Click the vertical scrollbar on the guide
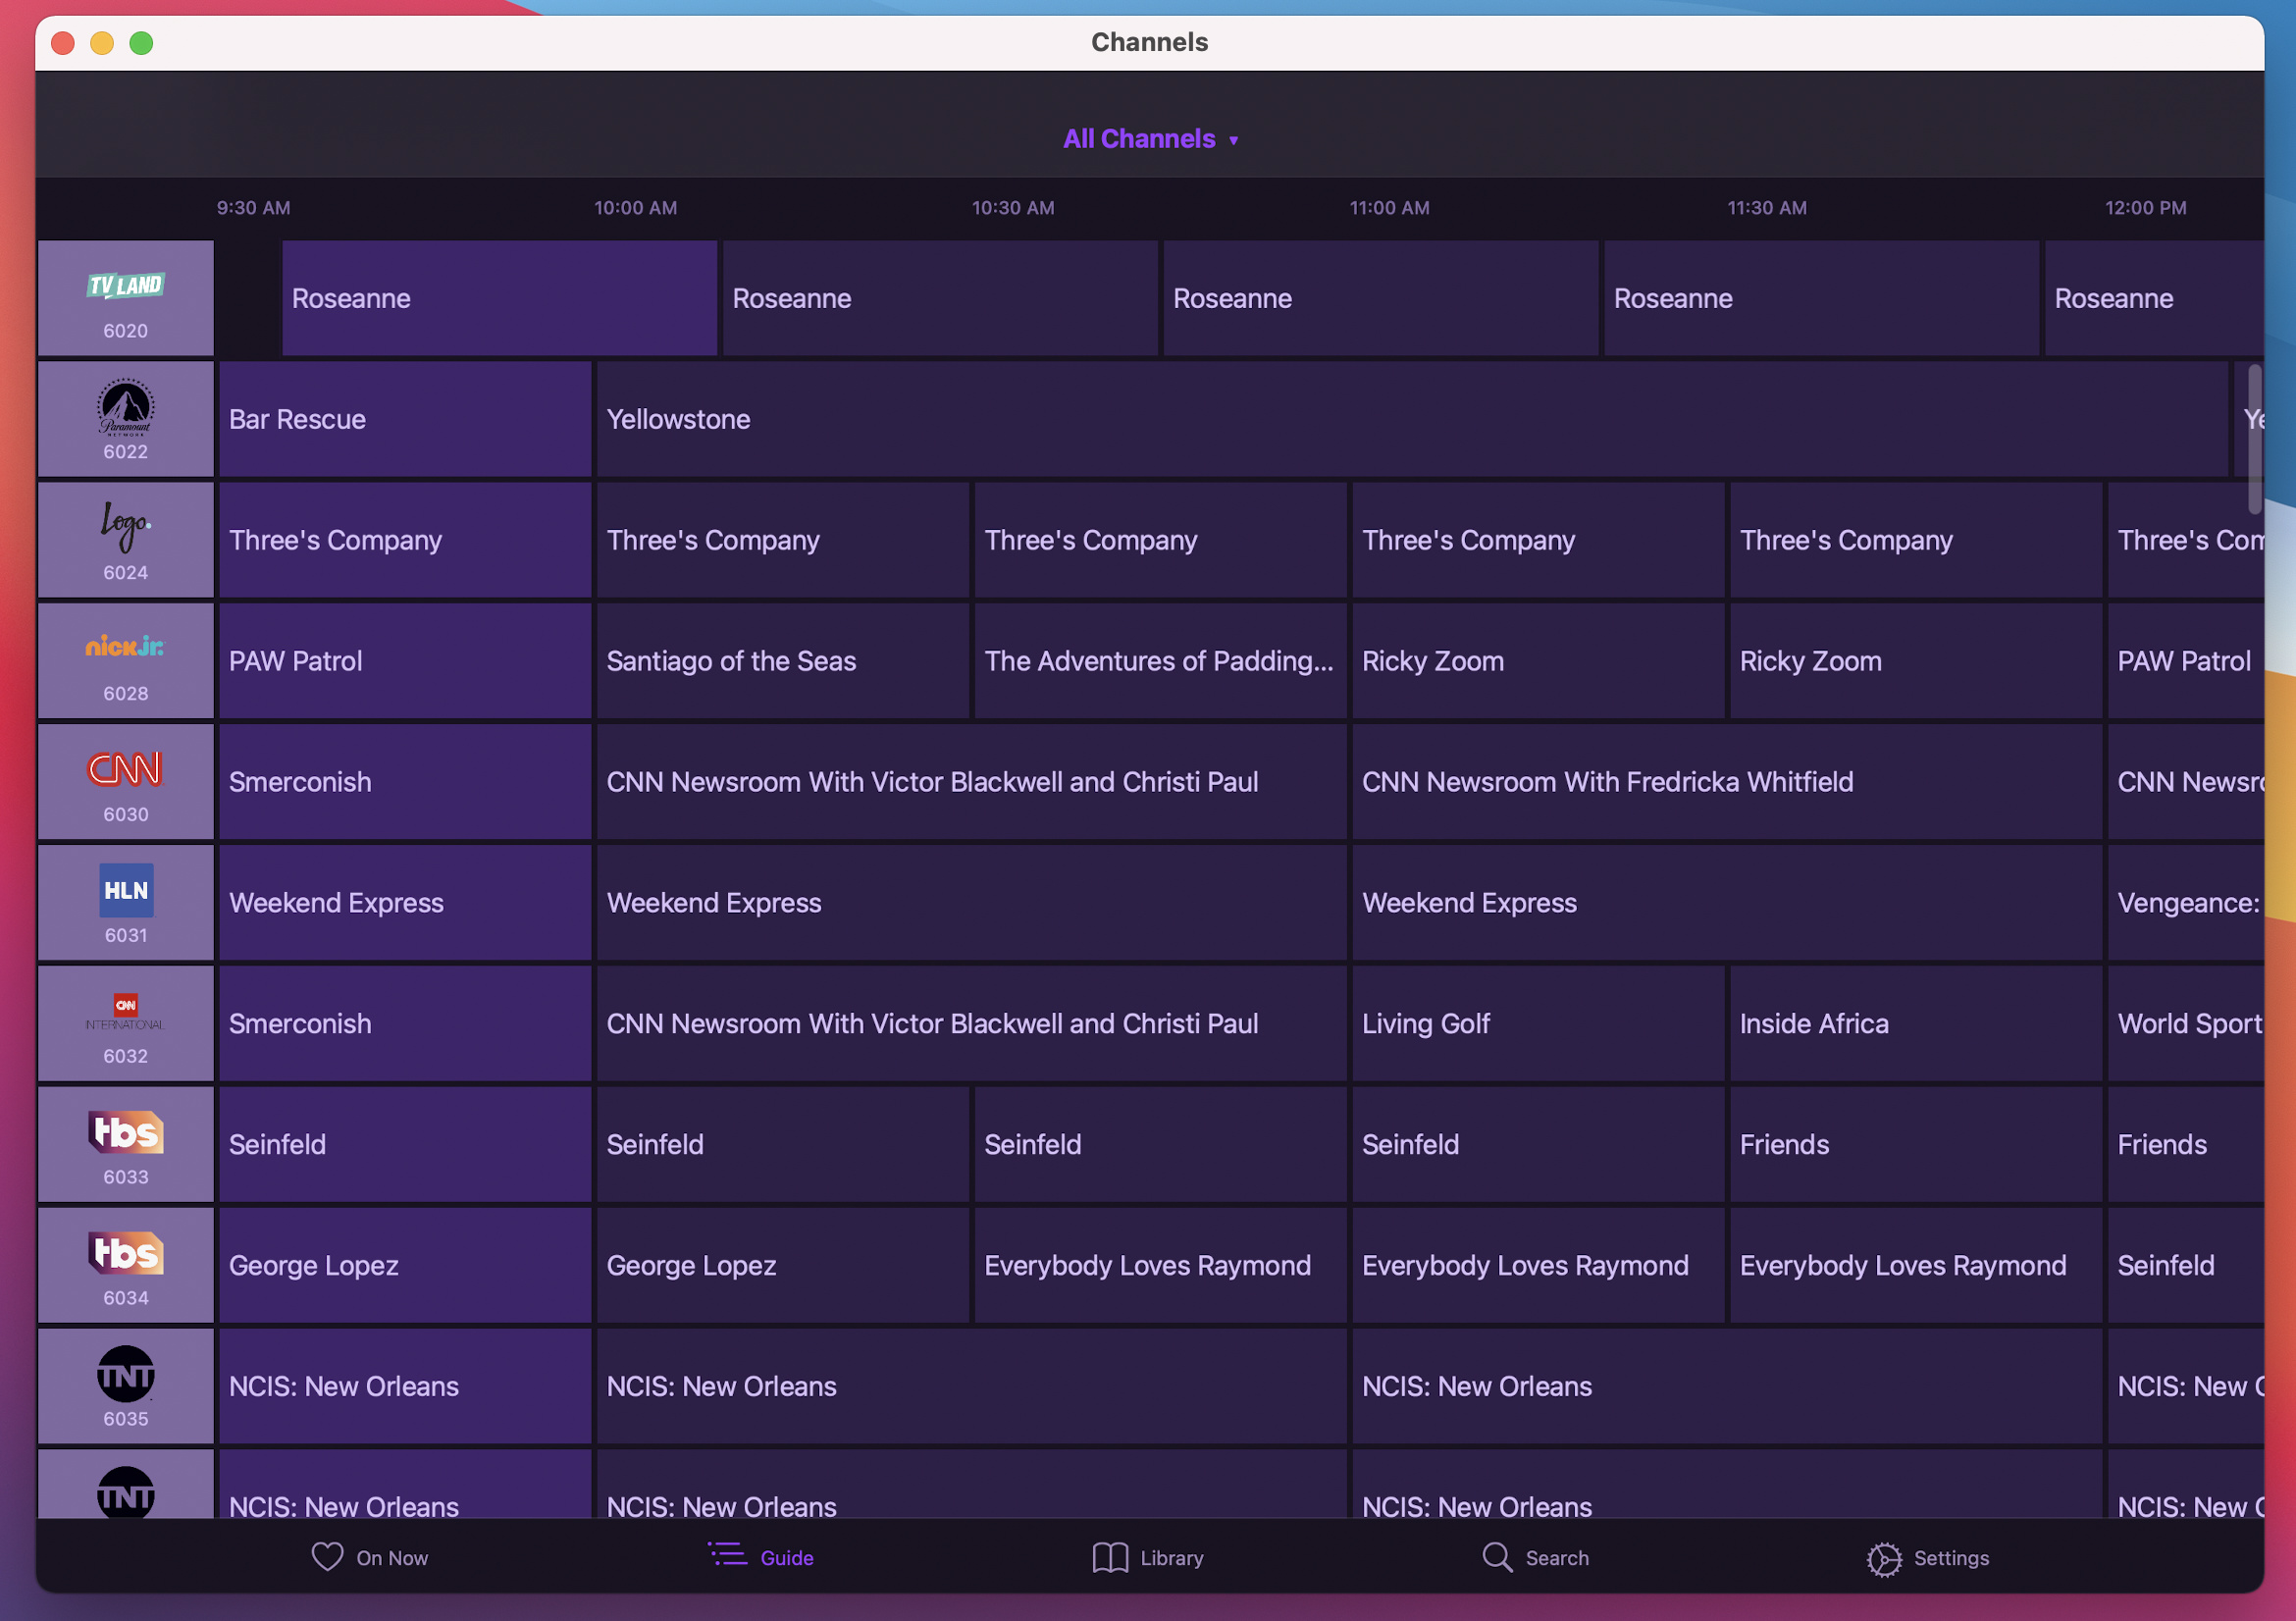The width and height of the screenshot is (2296, 1621). point(2254,438)
